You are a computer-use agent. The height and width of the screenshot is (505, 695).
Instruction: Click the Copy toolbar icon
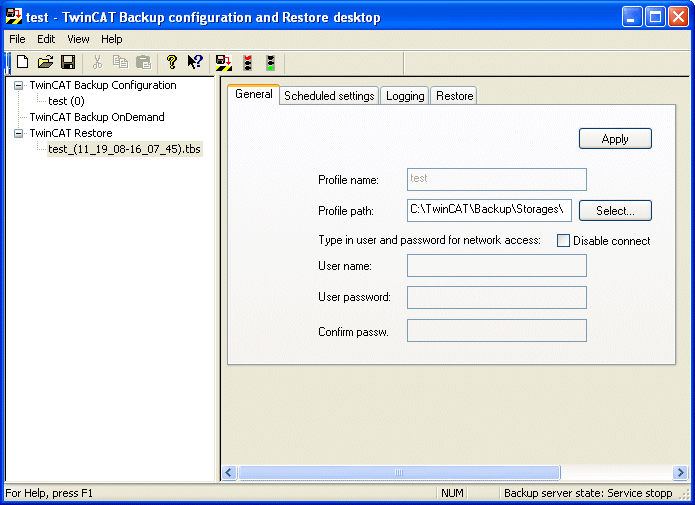120,62
